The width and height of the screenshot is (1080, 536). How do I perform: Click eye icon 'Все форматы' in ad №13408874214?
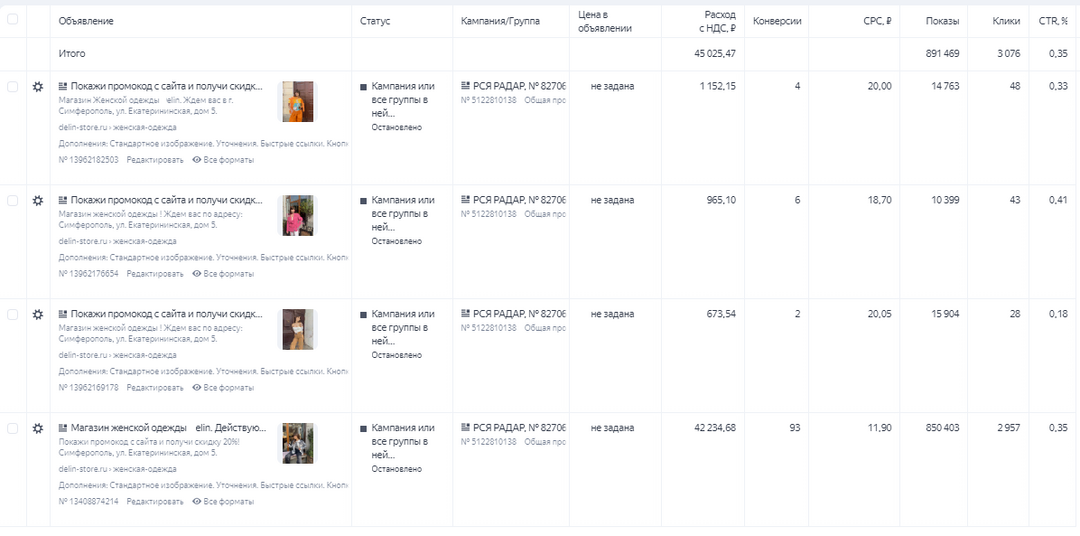point(197,501)
